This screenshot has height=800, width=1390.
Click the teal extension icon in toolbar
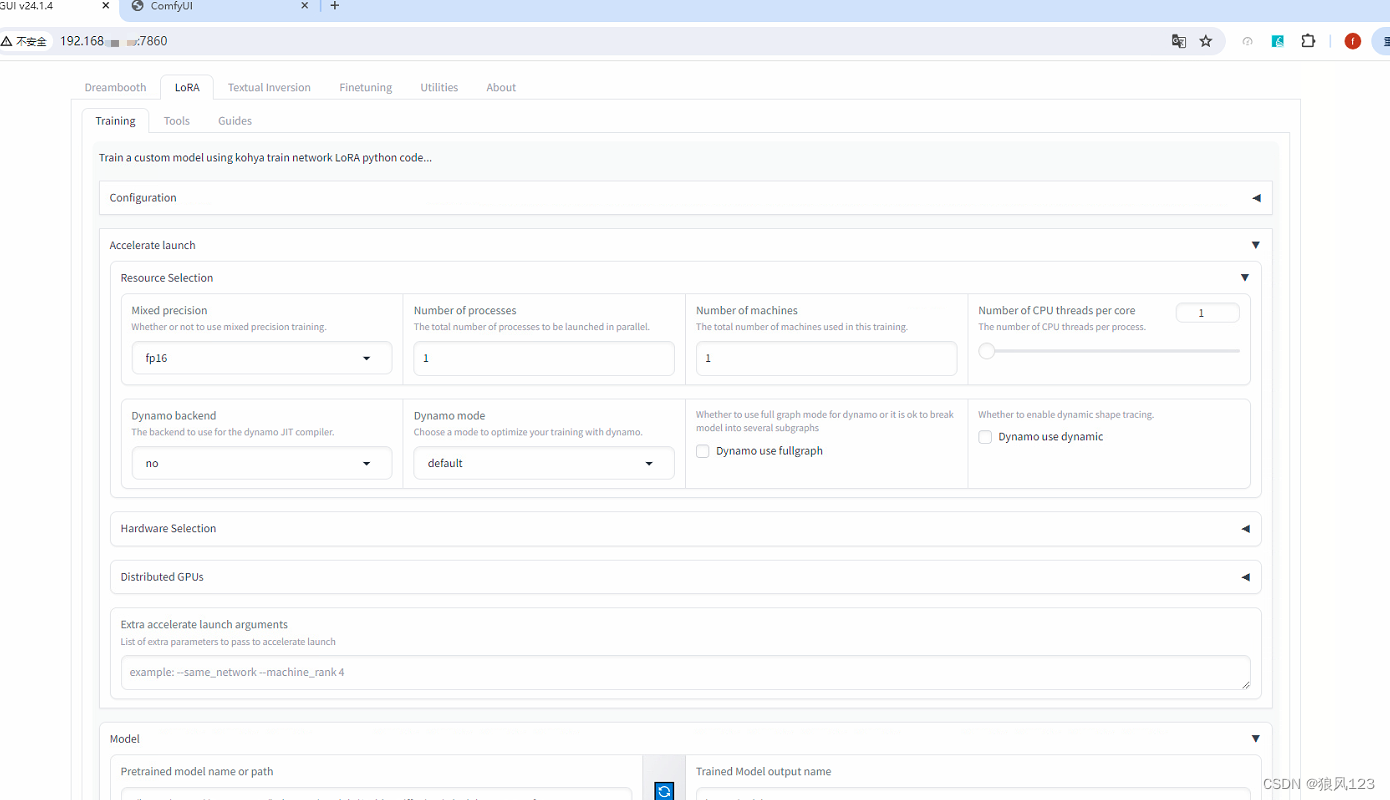pyautogui.click(x=1278, y=41)
